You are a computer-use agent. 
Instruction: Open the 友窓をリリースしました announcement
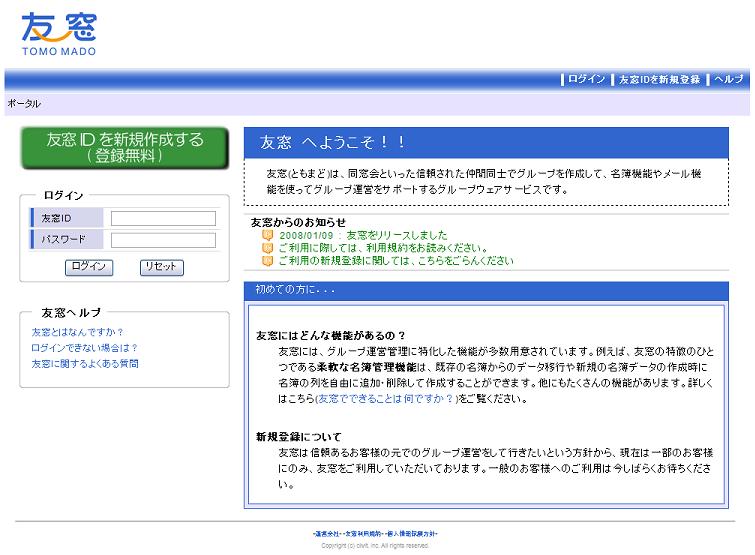click(363, 235)
